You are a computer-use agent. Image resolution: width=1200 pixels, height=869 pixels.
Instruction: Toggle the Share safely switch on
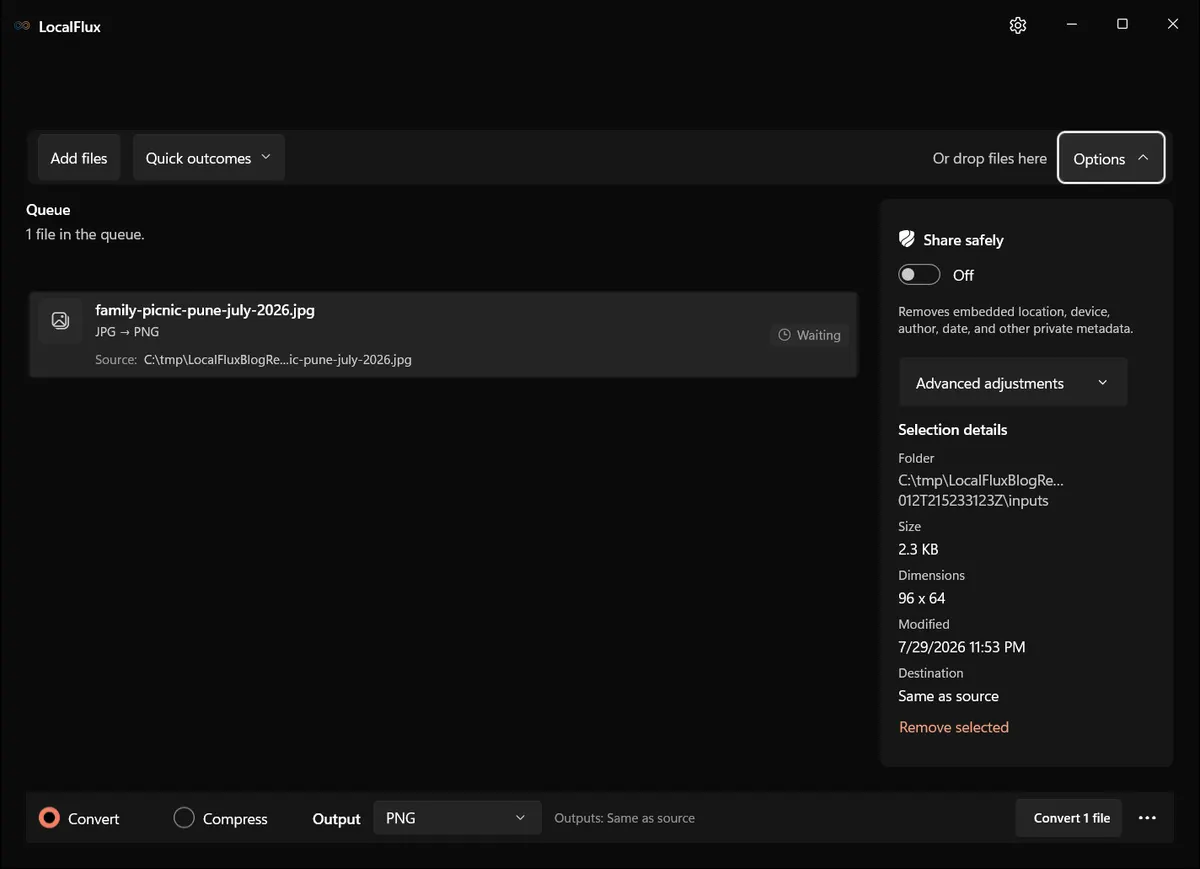click(x=919, y=275)
